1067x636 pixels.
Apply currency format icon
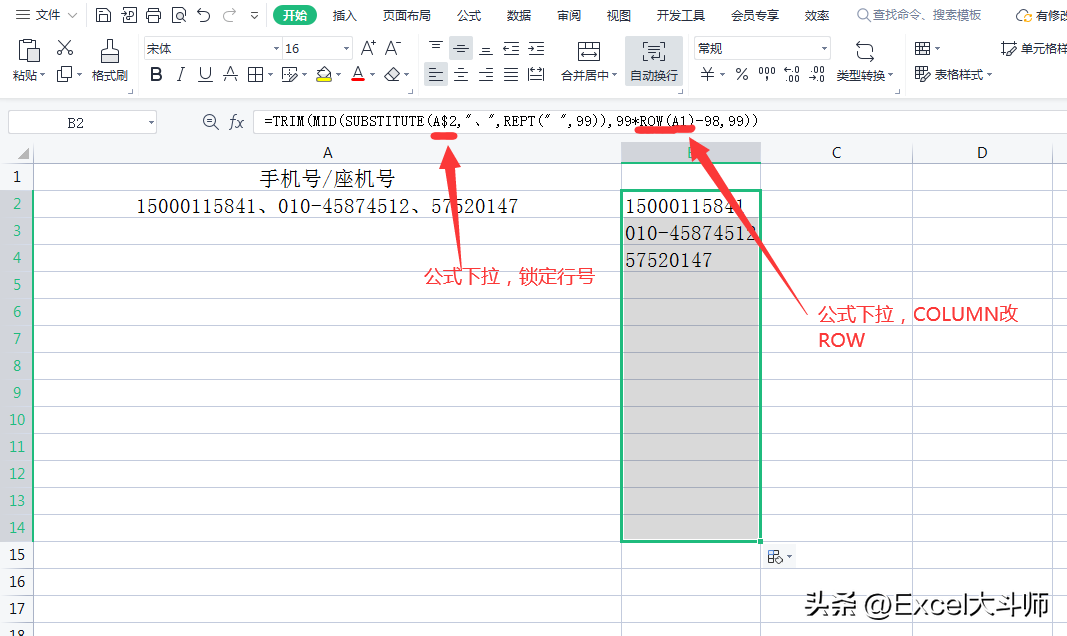[x=708, y=75]
